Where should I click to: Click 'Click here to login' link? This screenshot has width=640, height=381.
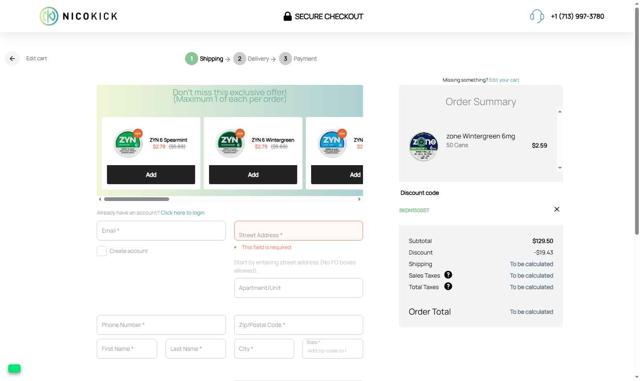coord(182,213)
